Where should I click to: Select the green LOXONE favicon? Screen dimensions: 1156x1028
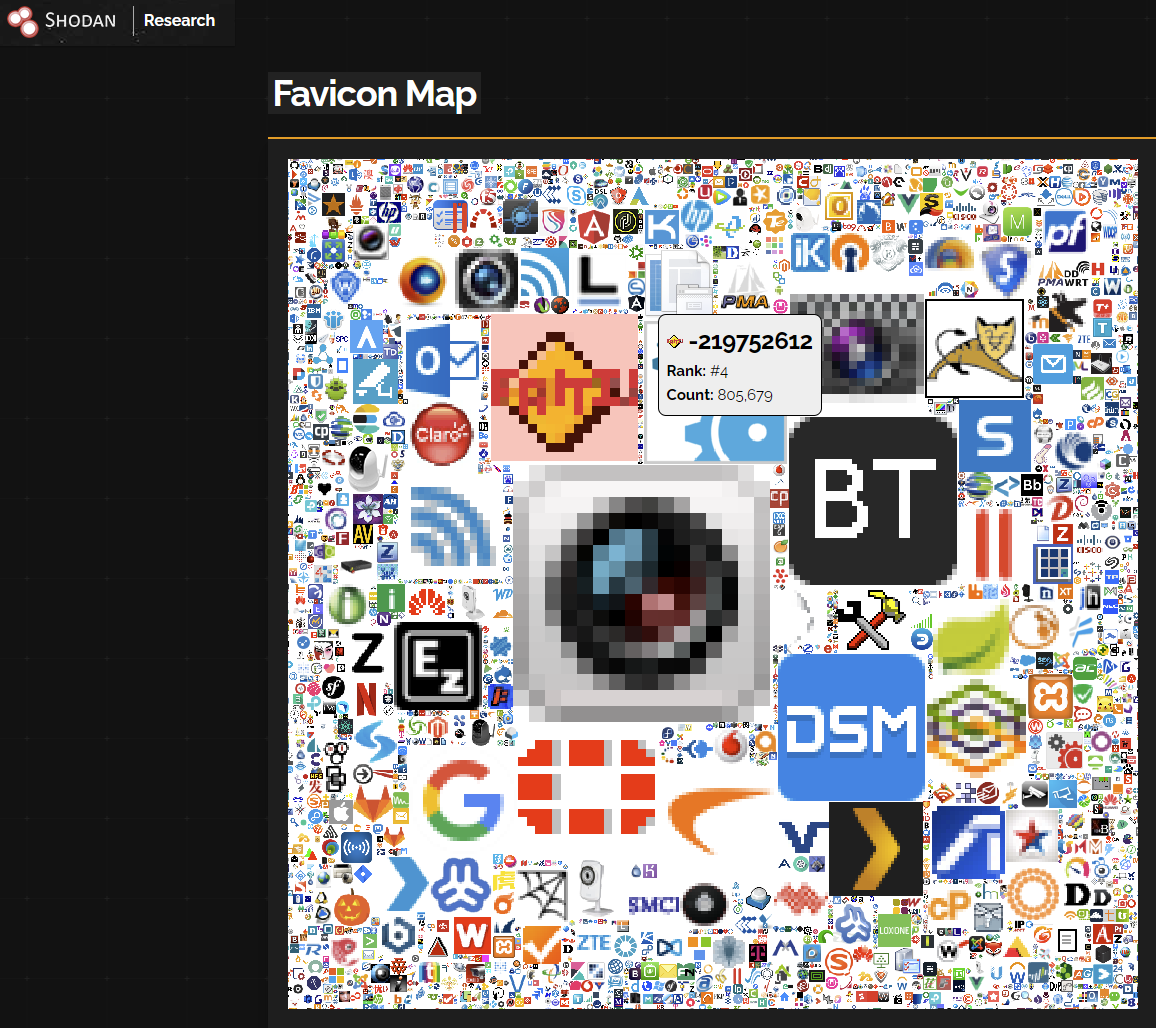click(x=894, y=931)
